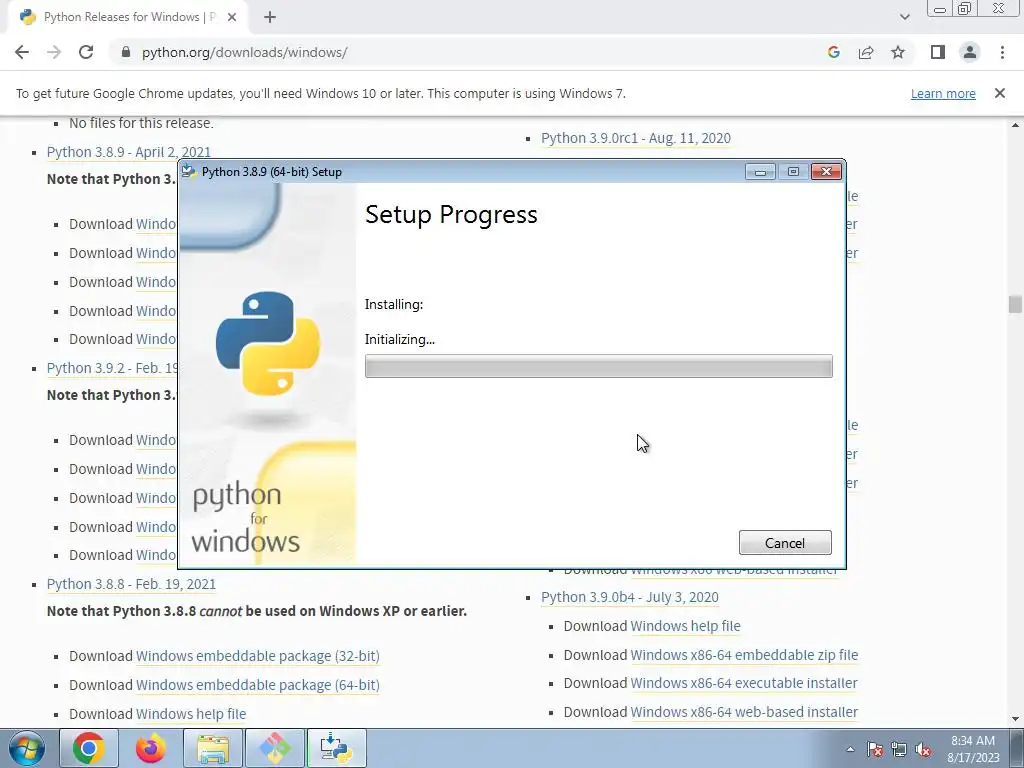Screen dimensions: 1024x768
Task: View site info padlock icon
Action: coord(126,52)
